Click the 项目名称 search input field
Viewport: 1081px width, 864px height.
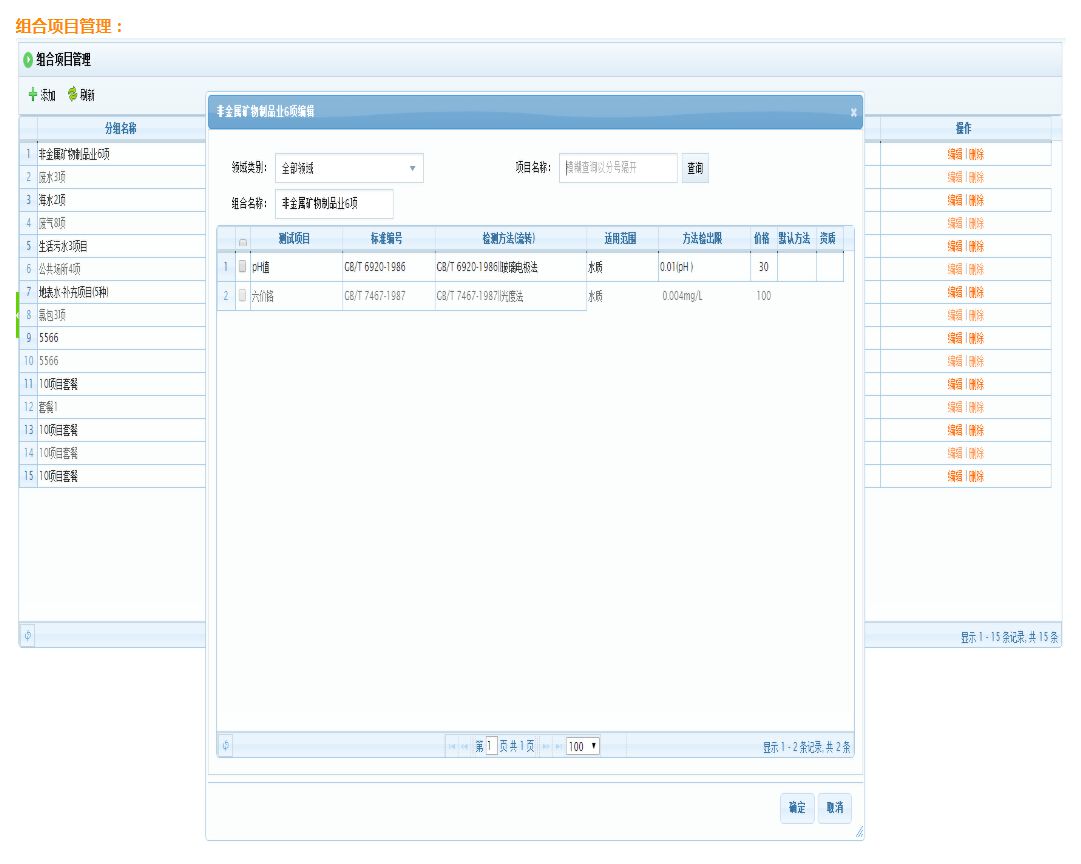618,169
